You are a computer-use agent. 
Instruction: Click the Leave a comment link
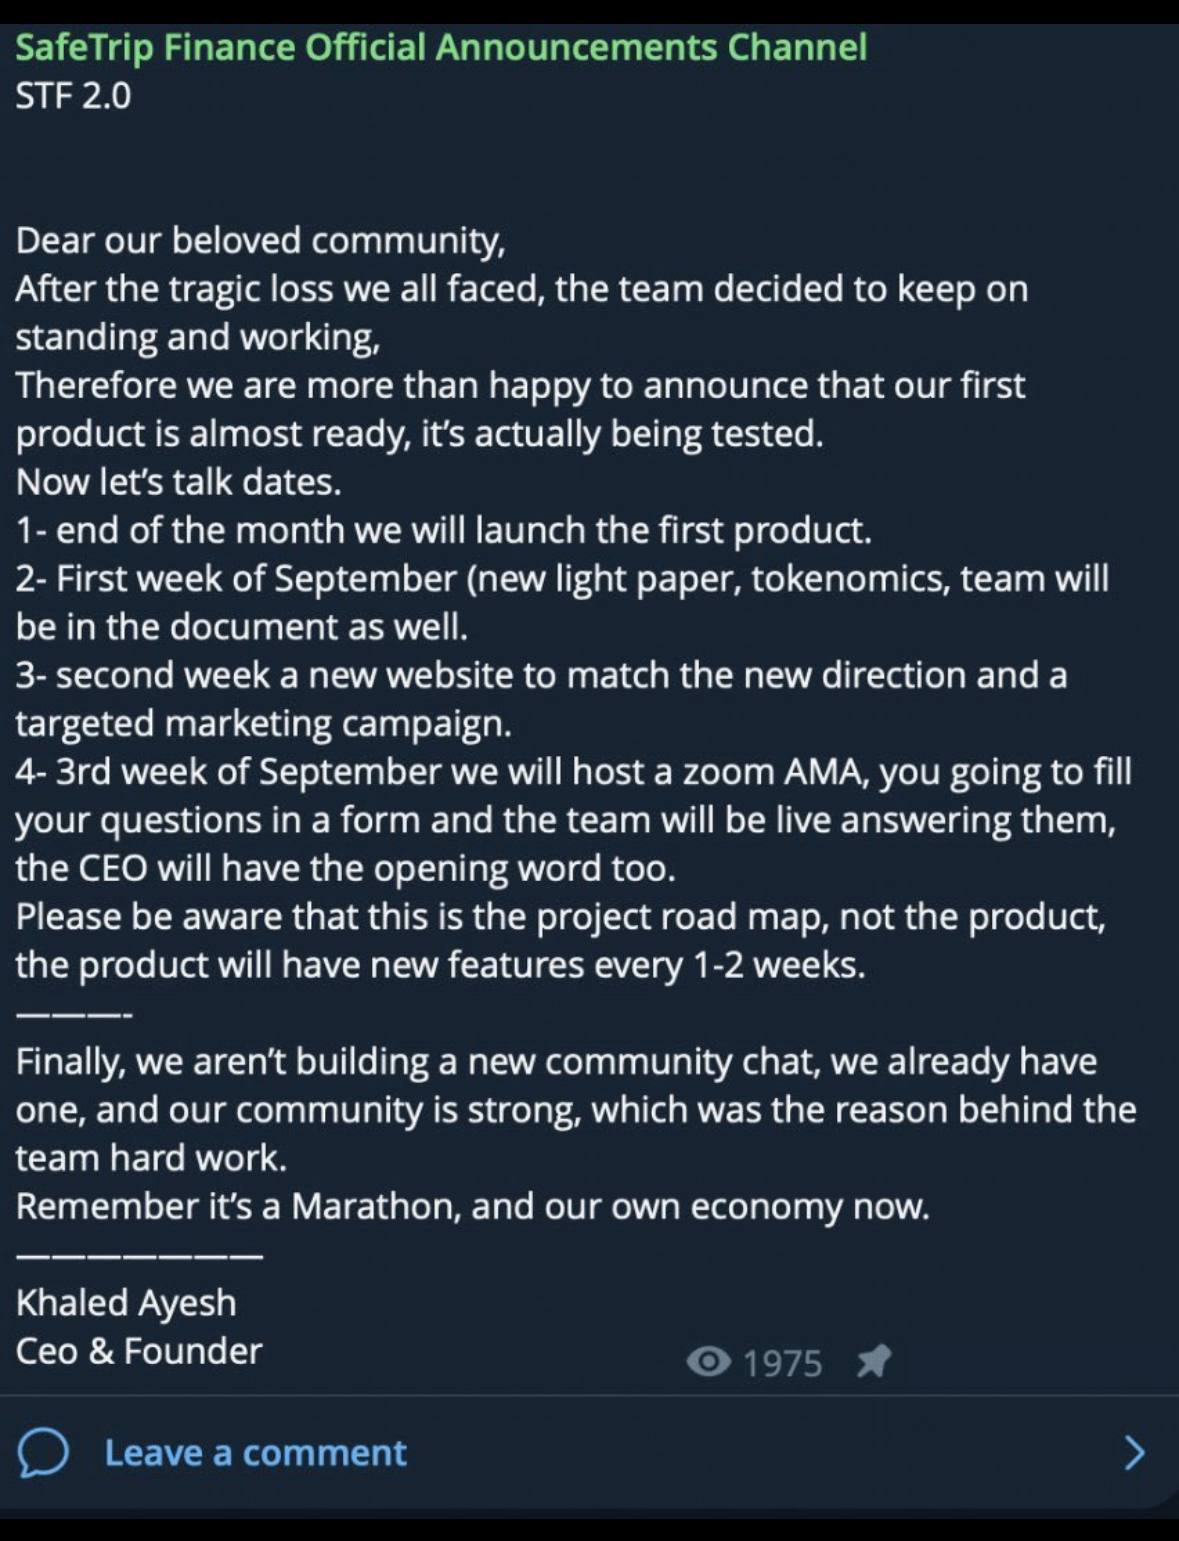[x=255, y=1454]
